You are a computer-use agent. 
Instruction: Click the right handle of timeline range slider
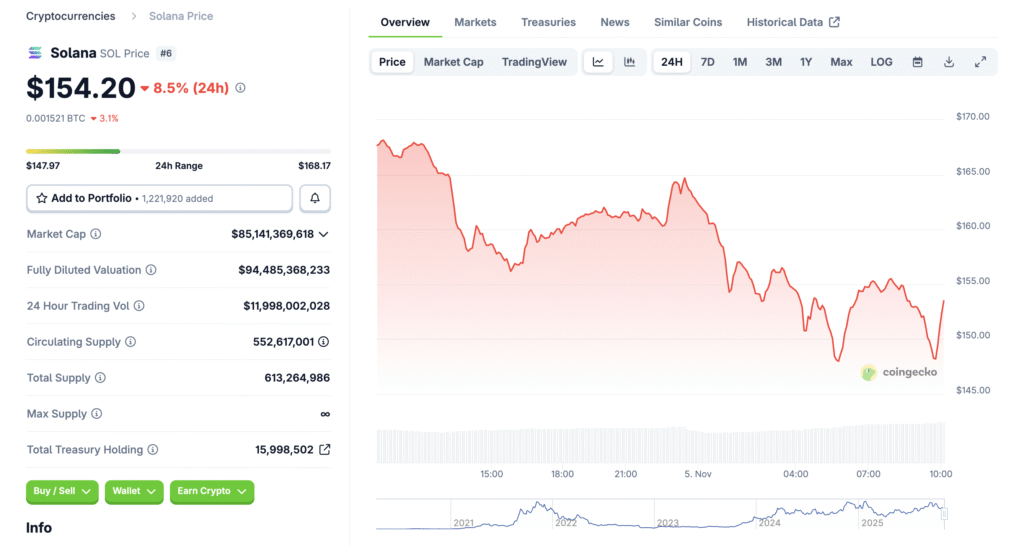pos(944,514)
